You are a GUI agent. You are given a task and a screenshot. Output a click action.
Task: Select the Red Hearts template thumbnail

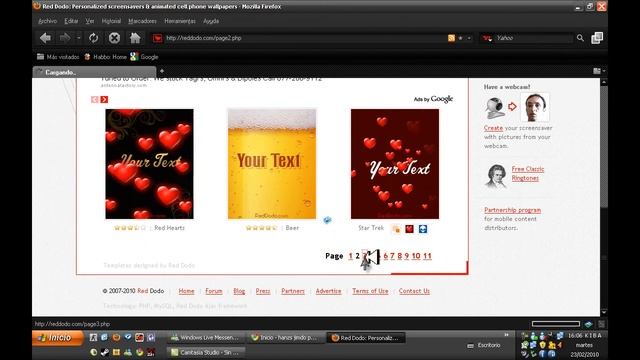coord(149,164)
